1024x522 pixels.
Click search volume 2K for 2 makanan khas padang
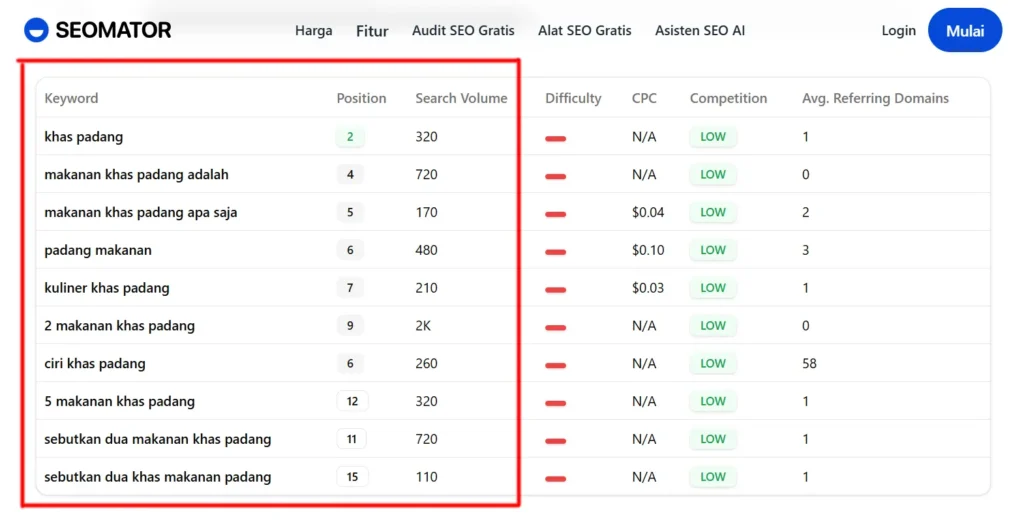[x=423, y=326]
